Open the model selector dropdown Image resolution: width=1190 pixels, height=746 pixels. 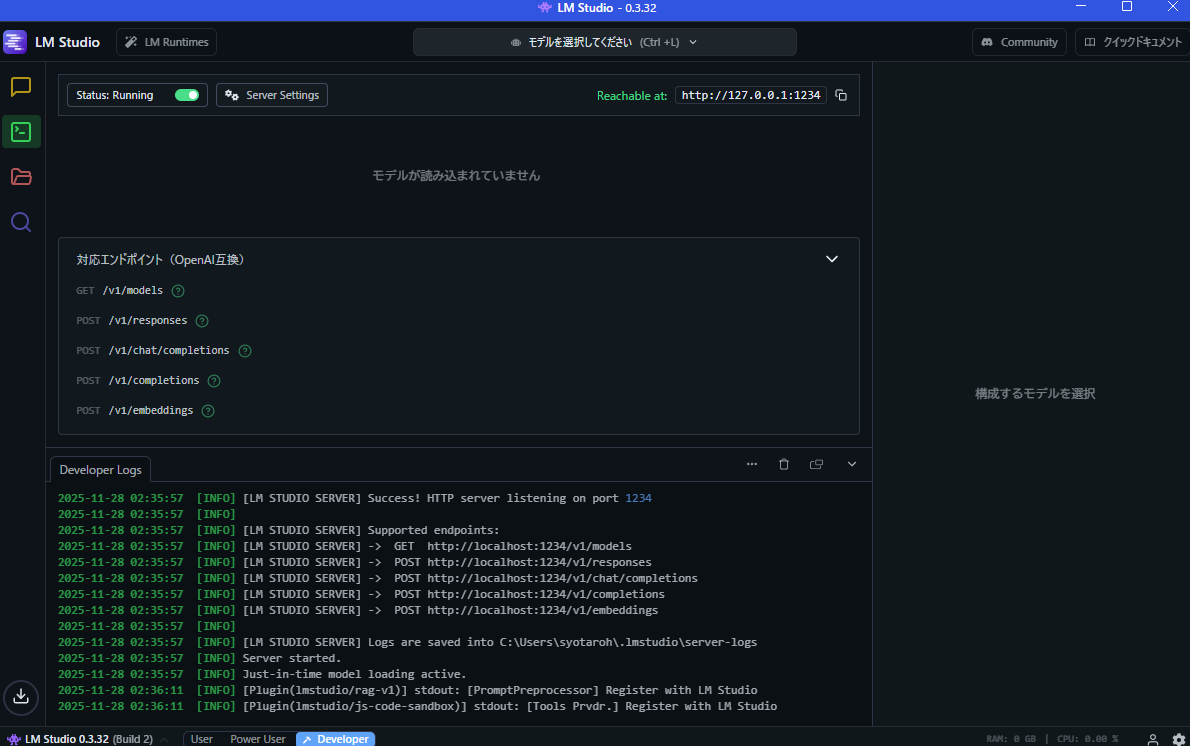(x=605, y=42)
